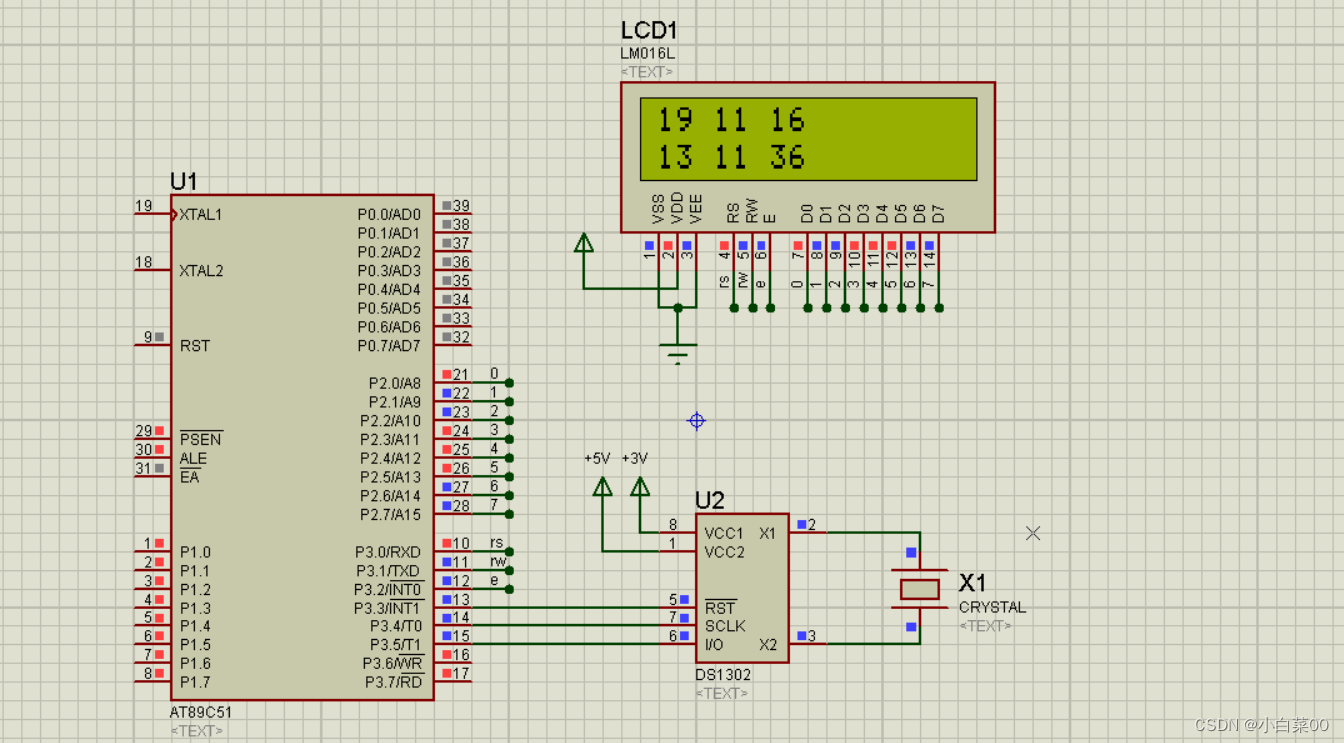Screen dimensions: 1344x743
Task: Click the D7 pin label on LCD1
Action: click(x=938, y=213)
